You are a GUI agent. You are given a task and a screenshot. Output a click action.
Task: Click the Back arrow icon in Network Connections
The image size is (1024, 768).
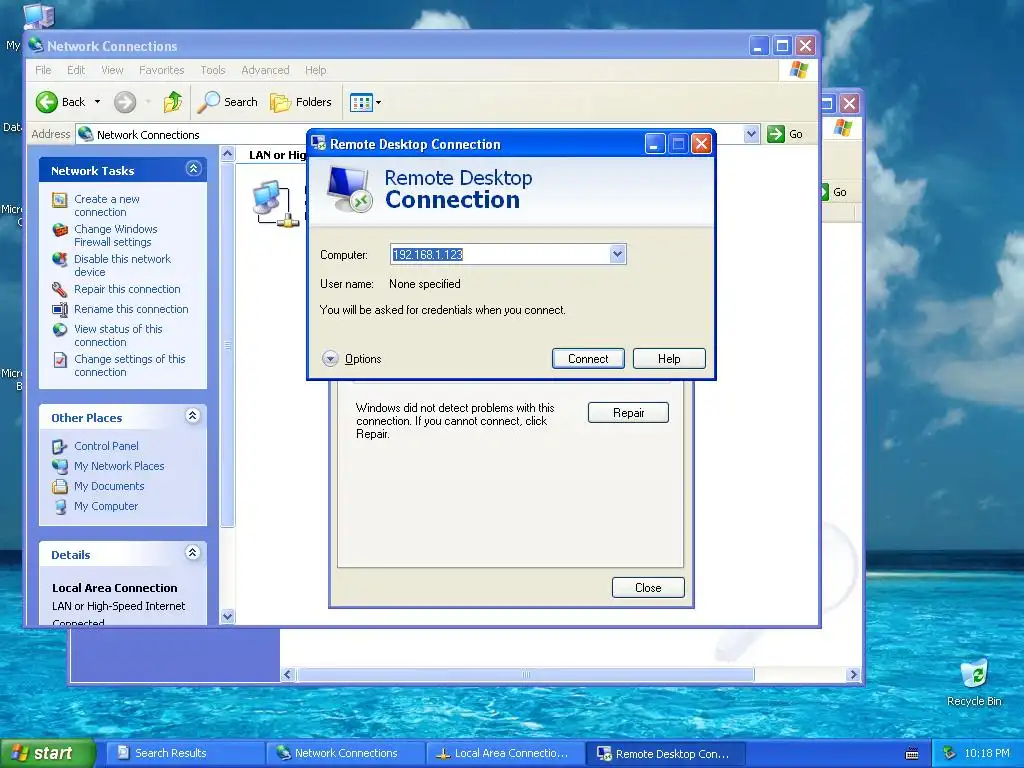point(46,102)
